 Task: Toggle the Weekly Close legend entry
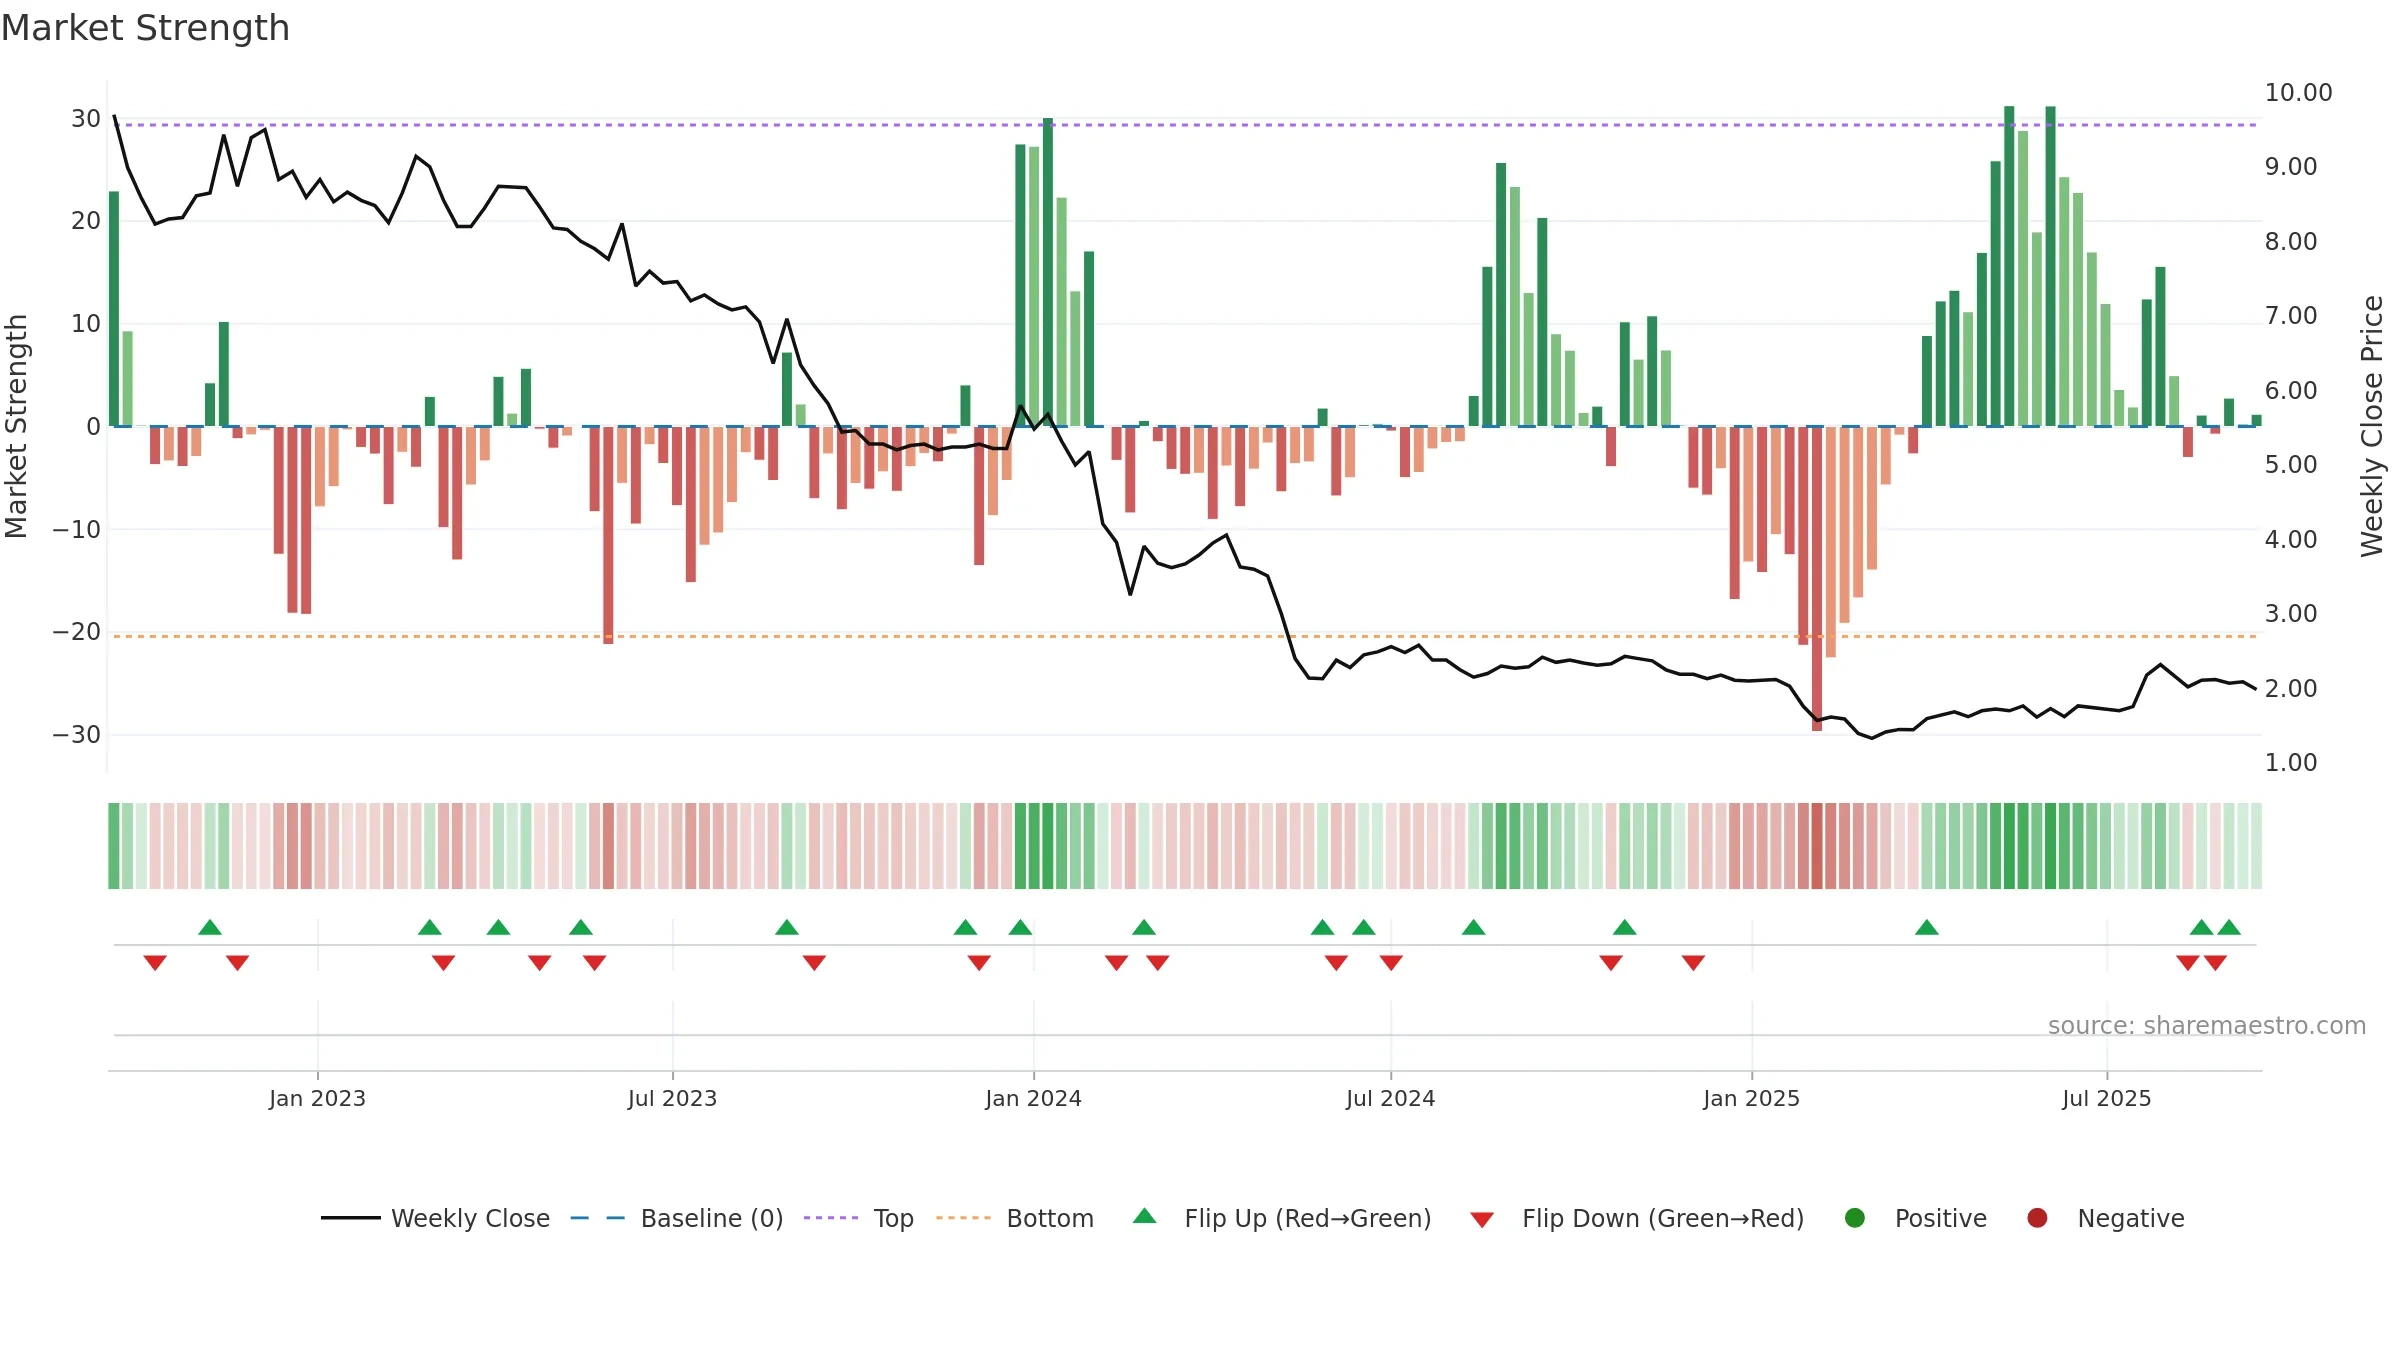coord(435,1218)
